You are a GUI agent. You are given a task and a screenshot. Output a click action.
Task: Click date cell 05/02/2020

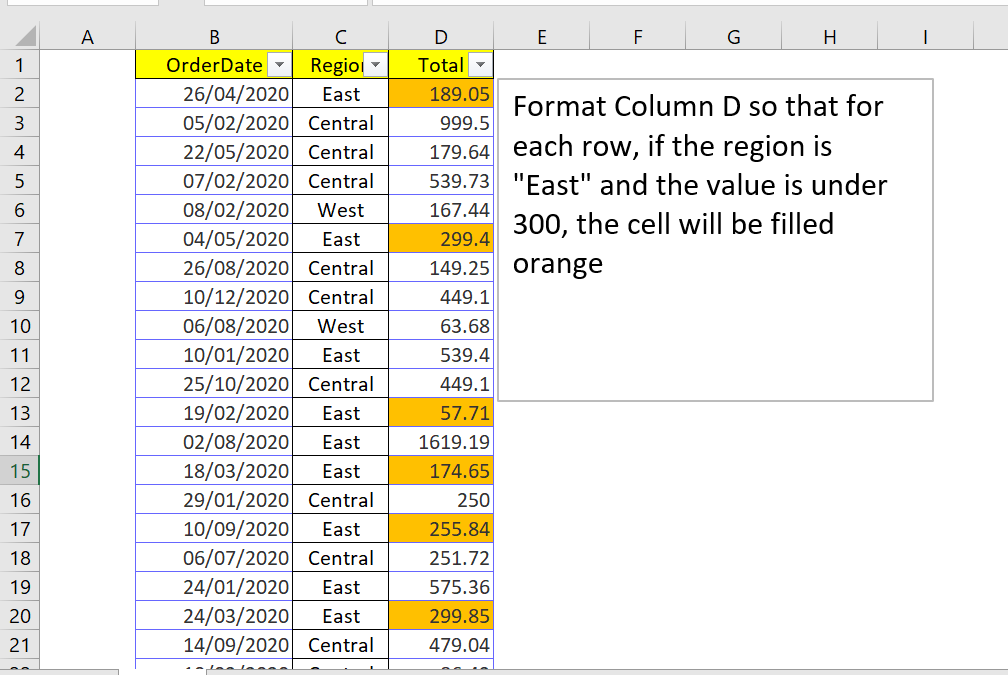(x=214, y=123)
